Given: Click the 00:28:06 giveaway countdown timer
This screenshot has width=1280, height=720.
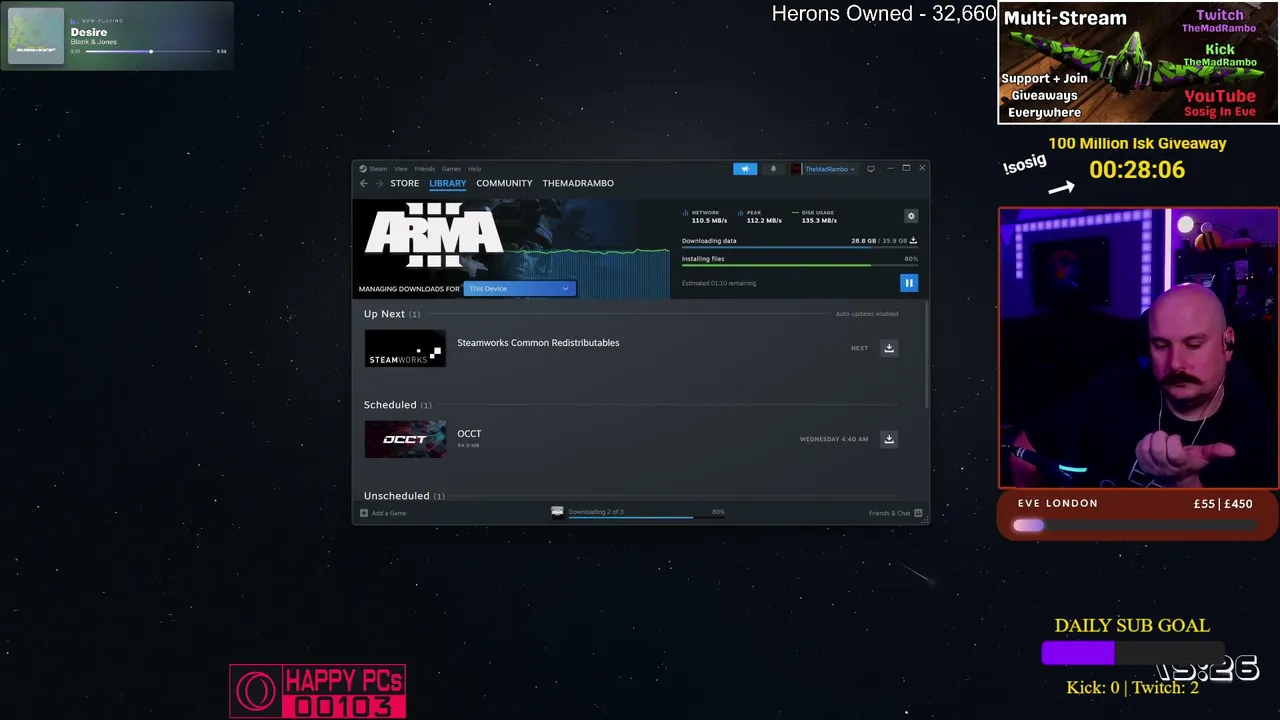Looking at the screenshot, I should click(x=1137, y=170).
